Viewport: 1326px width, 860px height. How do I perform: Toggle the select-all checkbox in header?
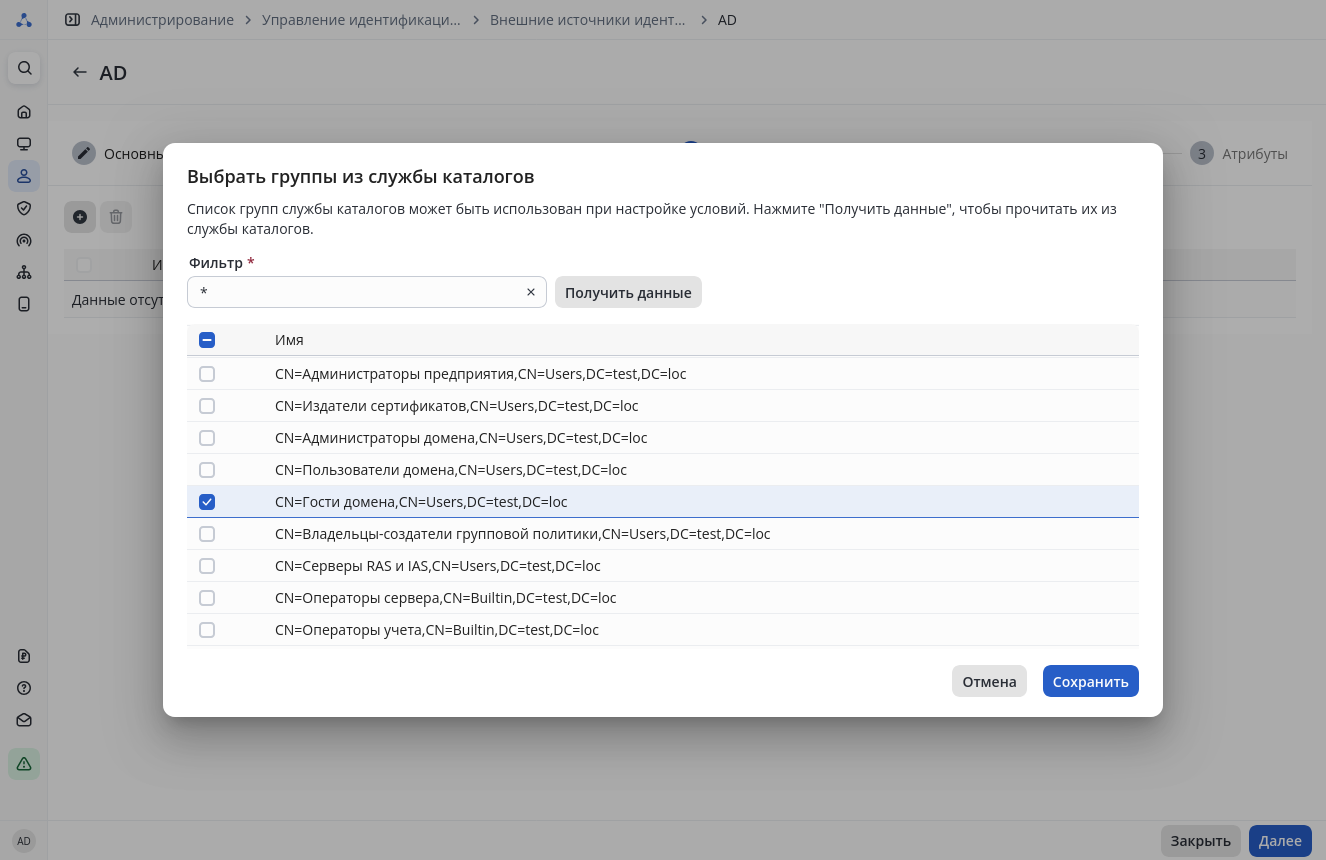click(x=207, y=340)
